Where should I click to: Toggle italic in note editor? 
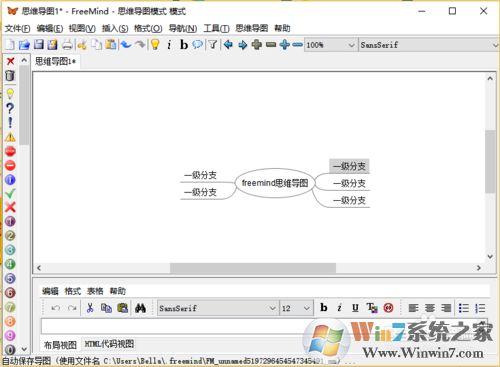click(339, 308)
